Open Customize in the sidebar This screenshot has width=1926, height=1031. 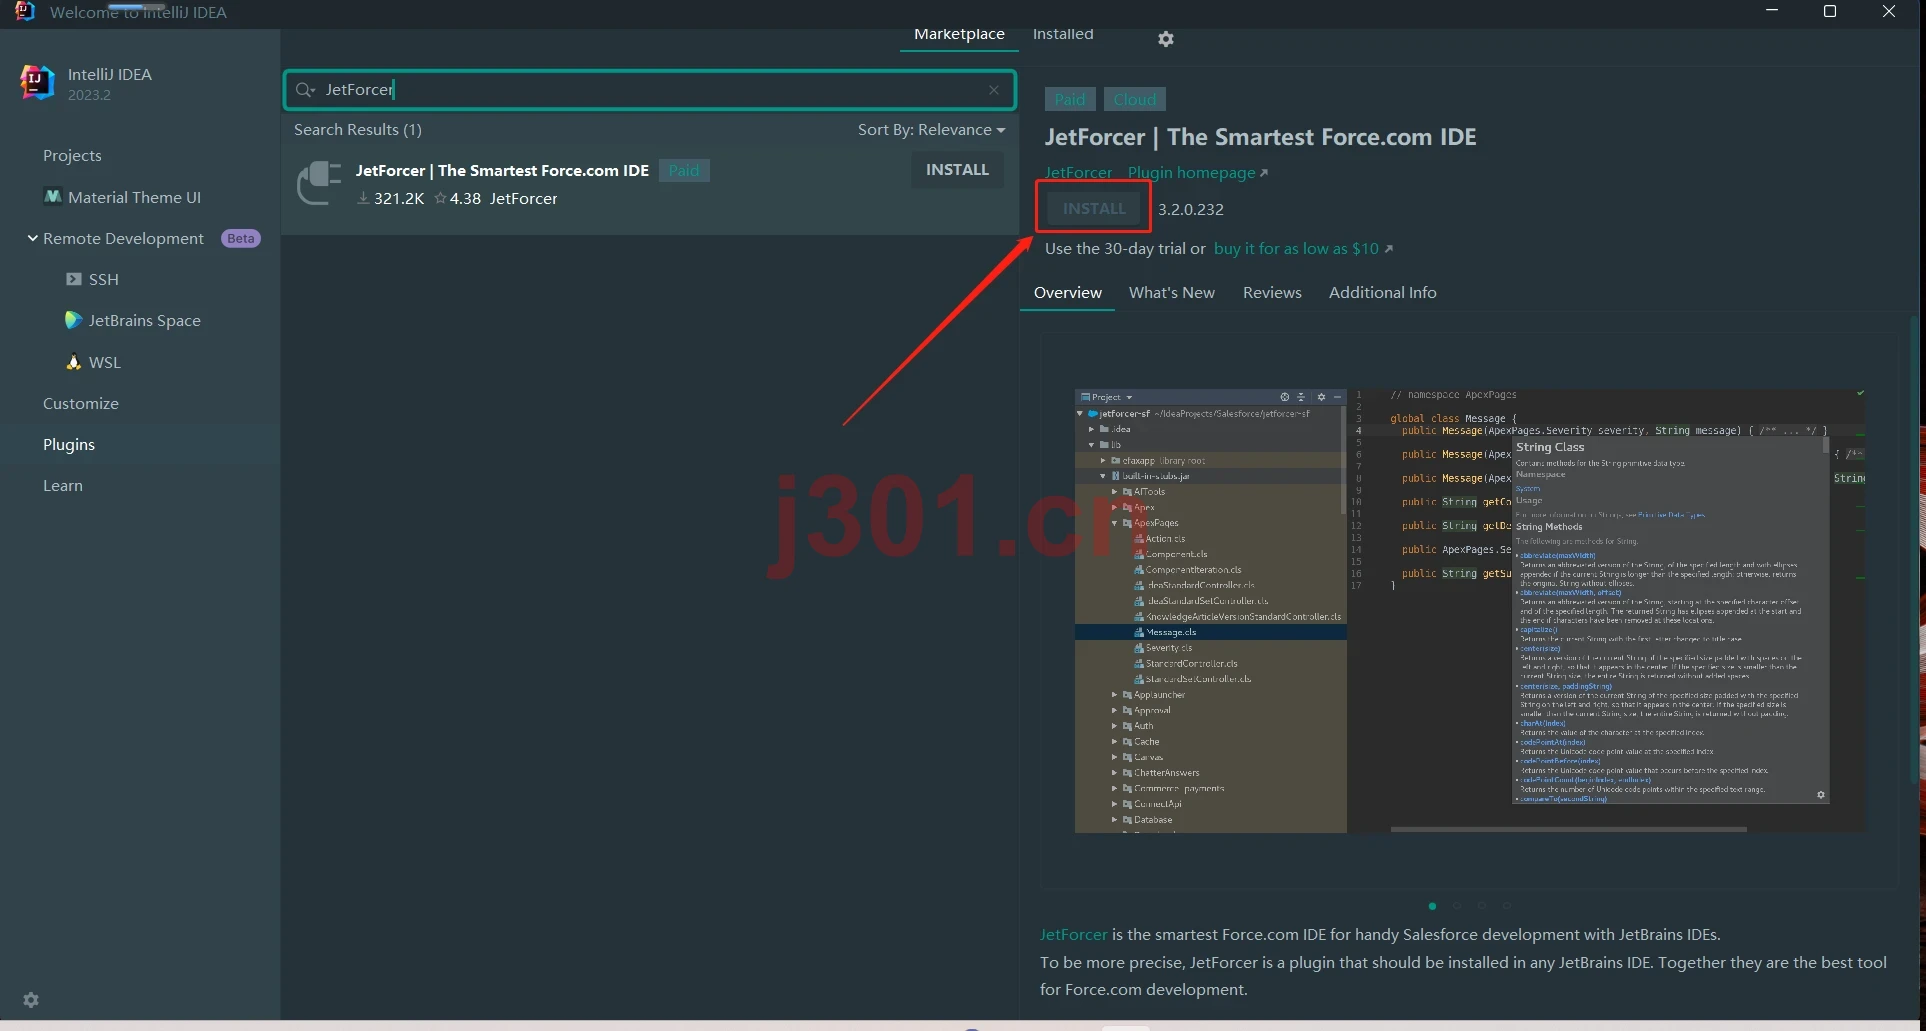pos(80,404)
